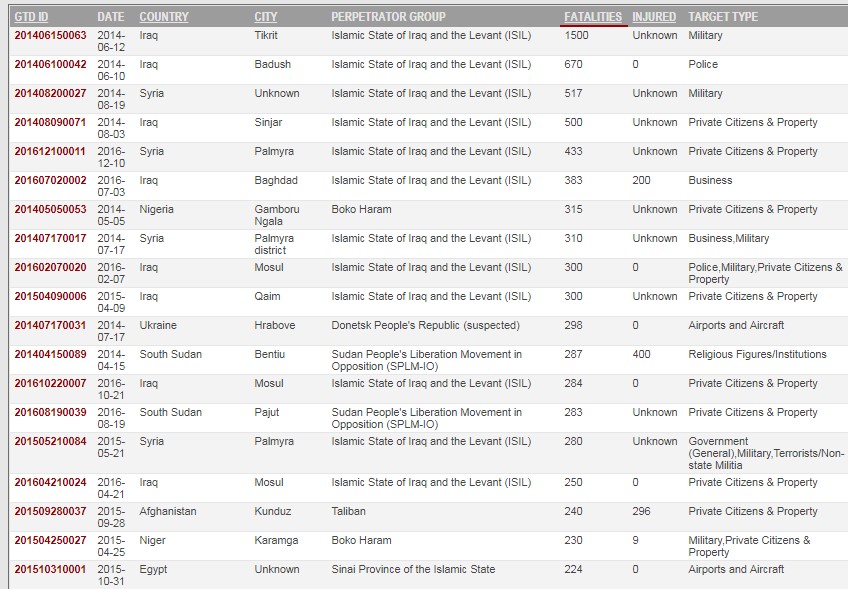Image resolution: width=848 pixels, height=589 pixels.
Task: Open the Sinjar incident ID 201408090071
Action: [x=50, y=123]
